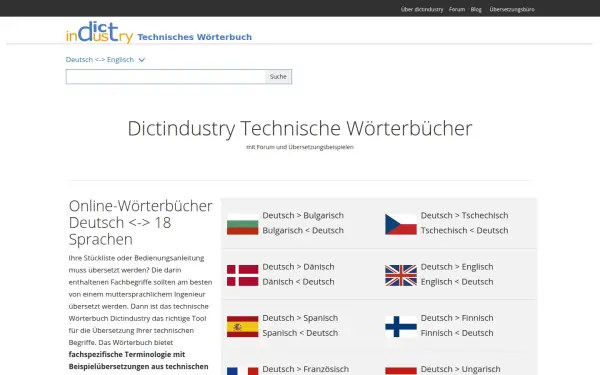The image size is (600, 375).
Task: Open Deutsch > Dänisch dictionary
Action: tap(298, 267)
